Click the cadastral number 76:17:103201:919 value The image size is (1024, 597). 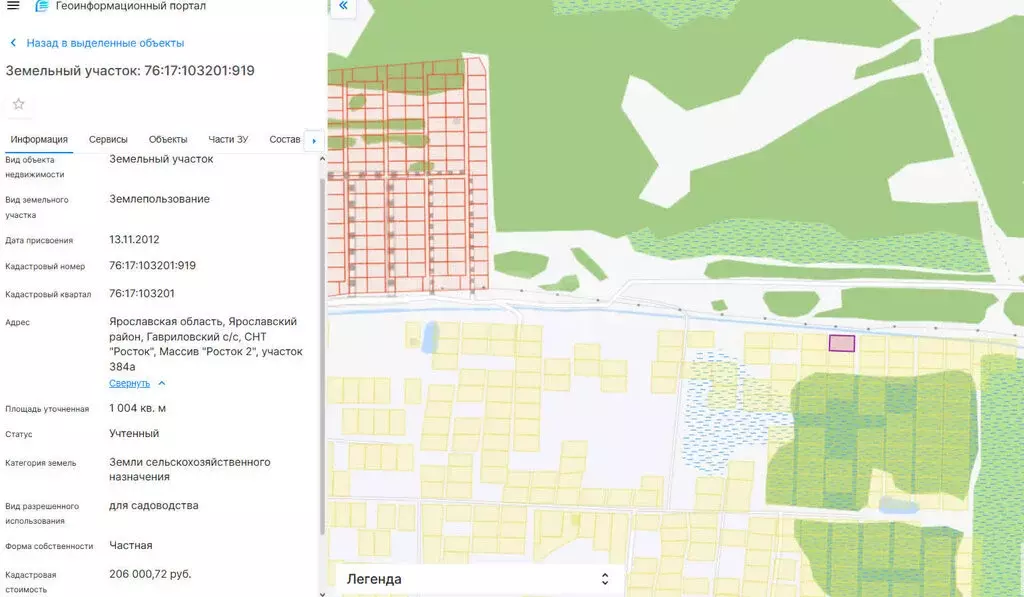pos(152,266)
